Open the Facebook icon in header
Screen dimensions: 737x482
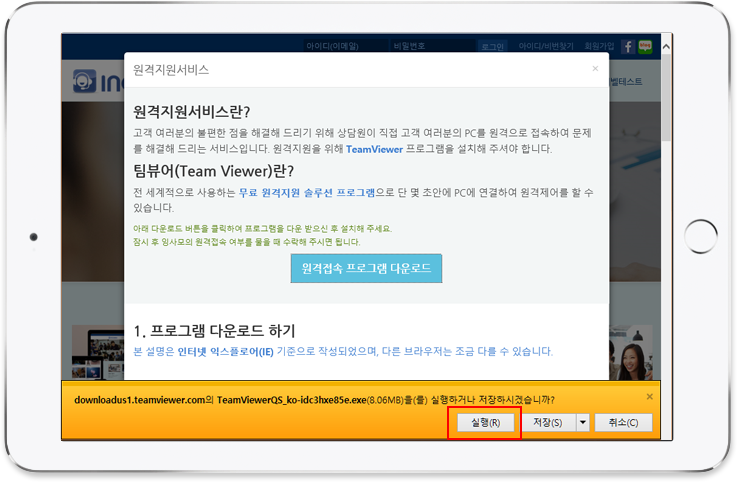point(627,46)
